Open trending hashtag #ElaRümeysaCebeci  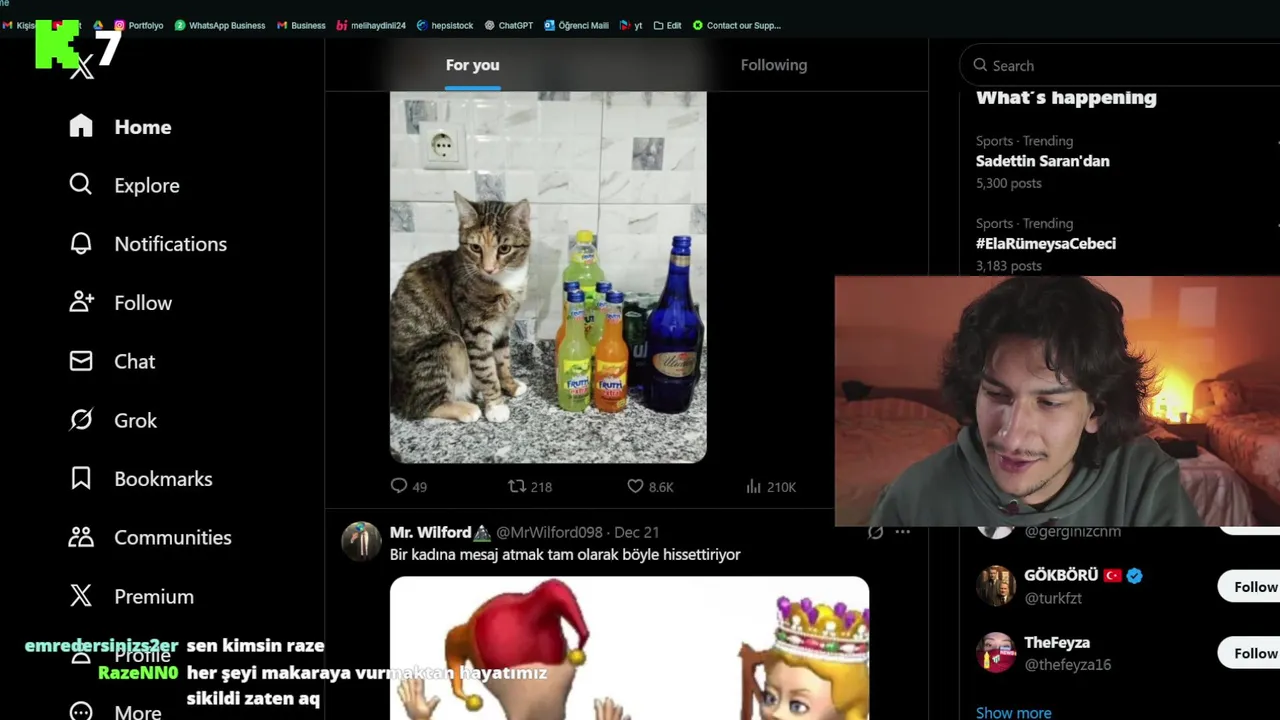click(x=1046, y=243)
